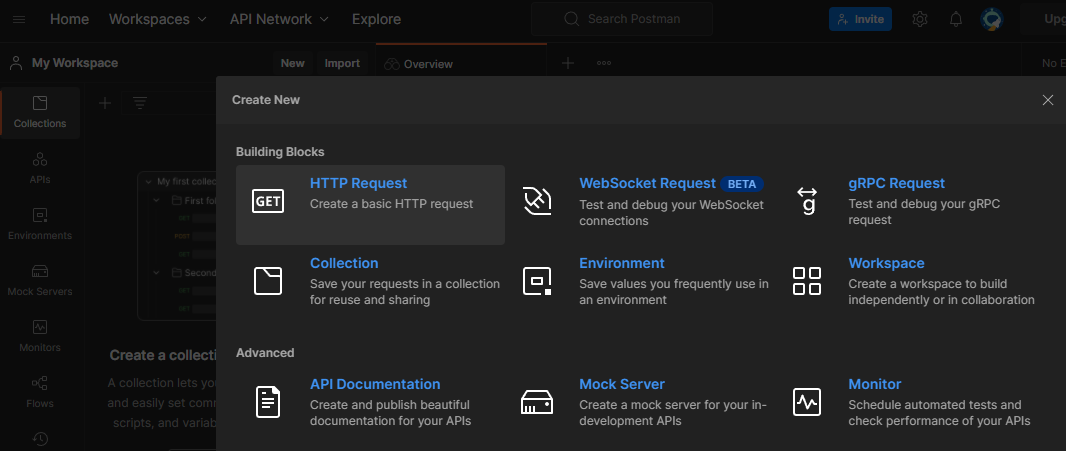Add a new tab with plus icon
1066x451 pixels.
568,63
